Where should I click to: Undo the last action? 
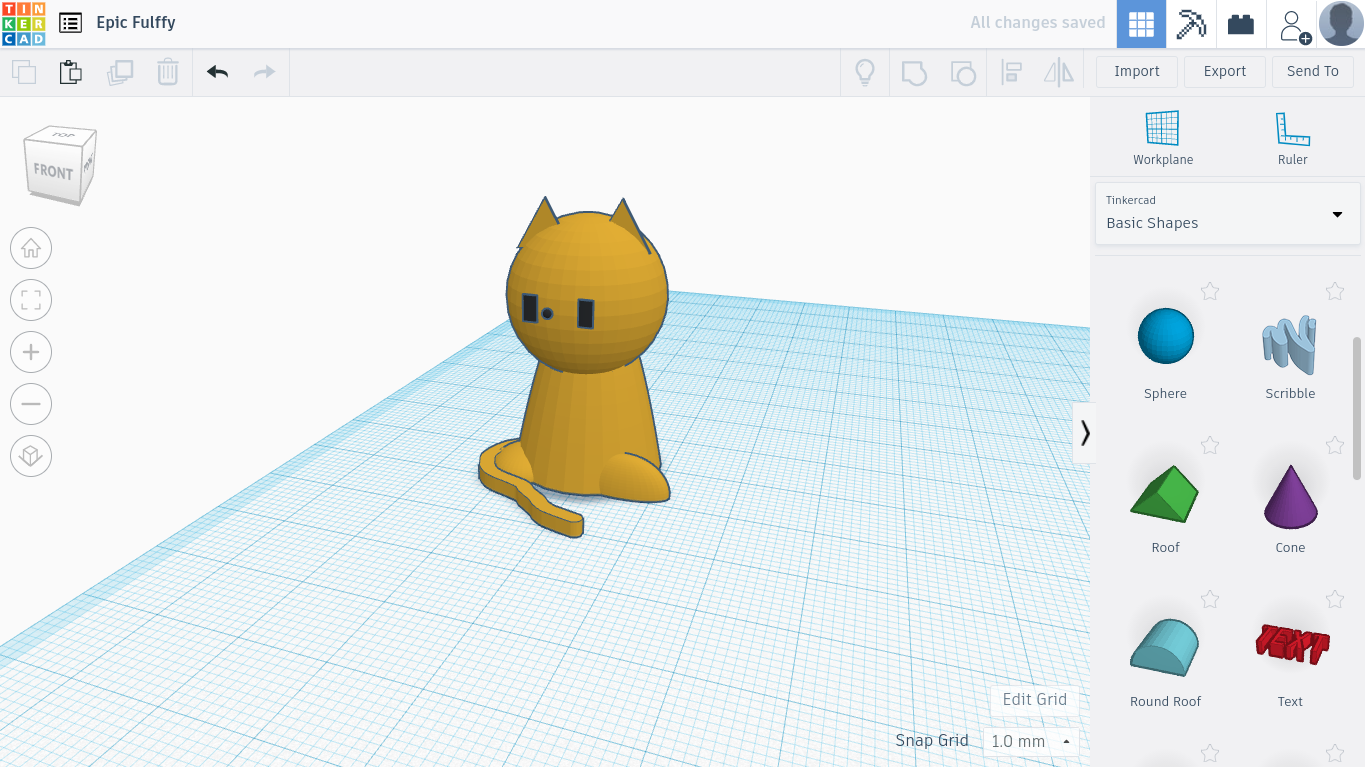(x=217, y=72)
